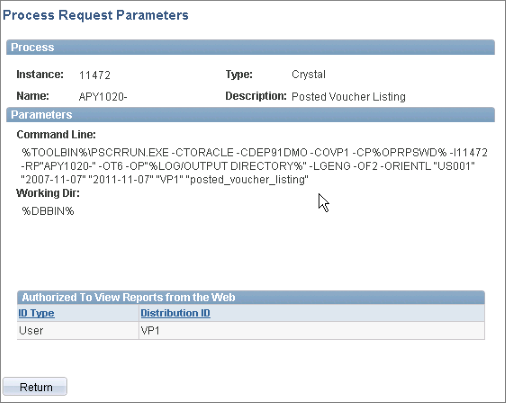Viewport: 506px width, 403px height.
Task: Click the Process section header bar
Action: [x=250, y=47]
